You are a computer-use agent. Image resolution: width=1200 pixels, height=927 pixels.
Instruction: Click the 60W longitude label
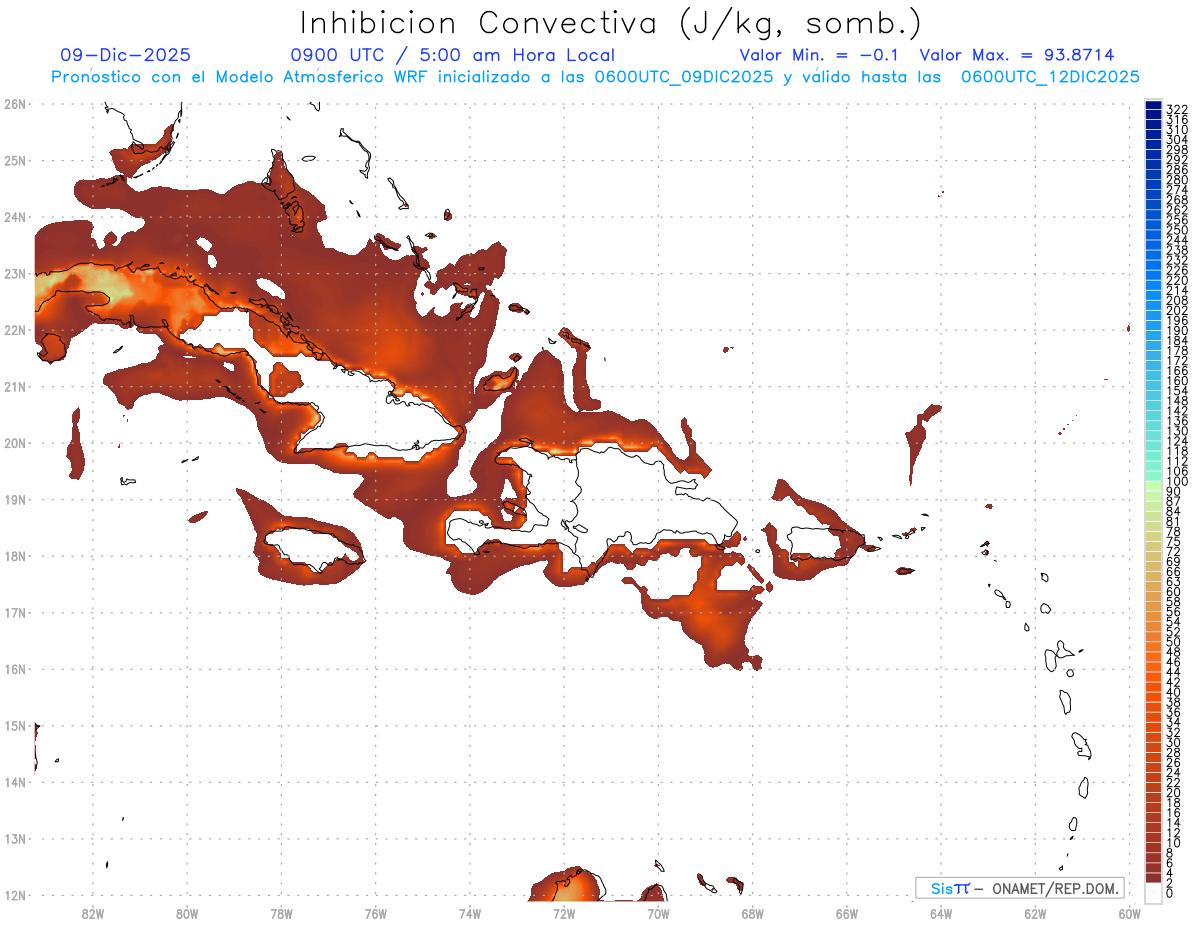(x=1130, y=913)
